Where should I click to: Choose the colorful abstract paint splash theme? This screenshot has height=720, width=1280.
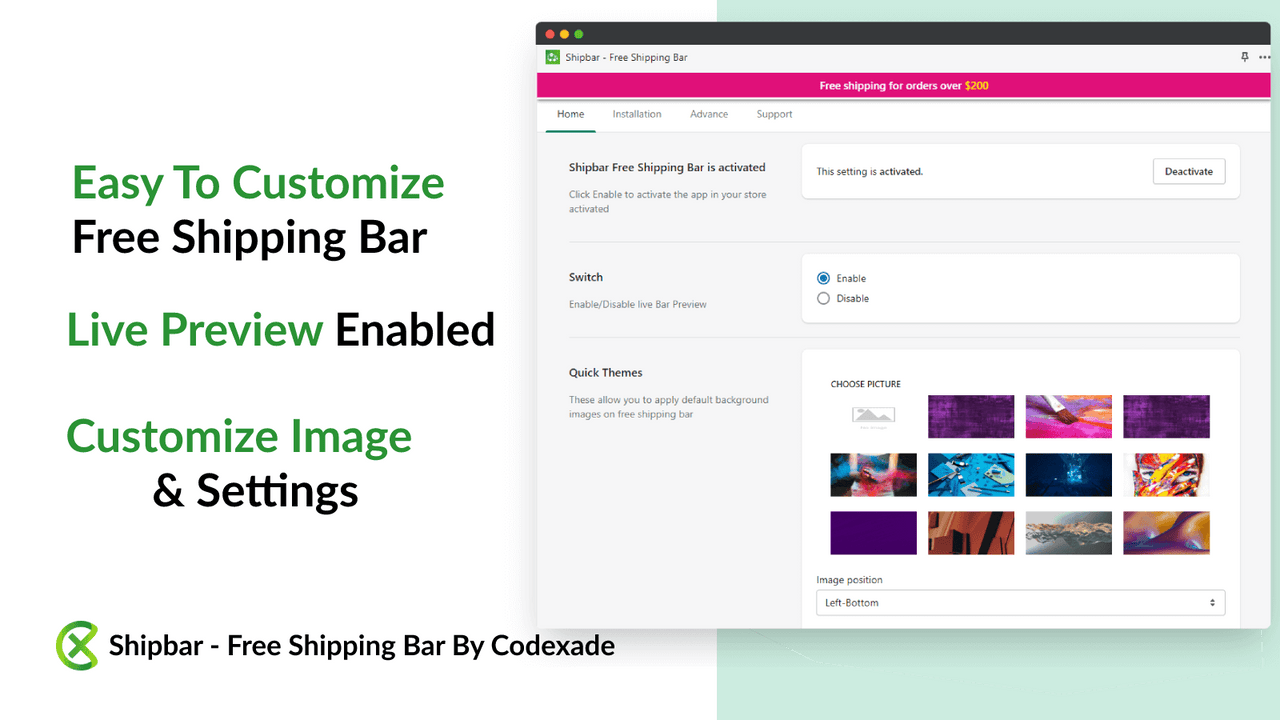[x=1166, y=475]
